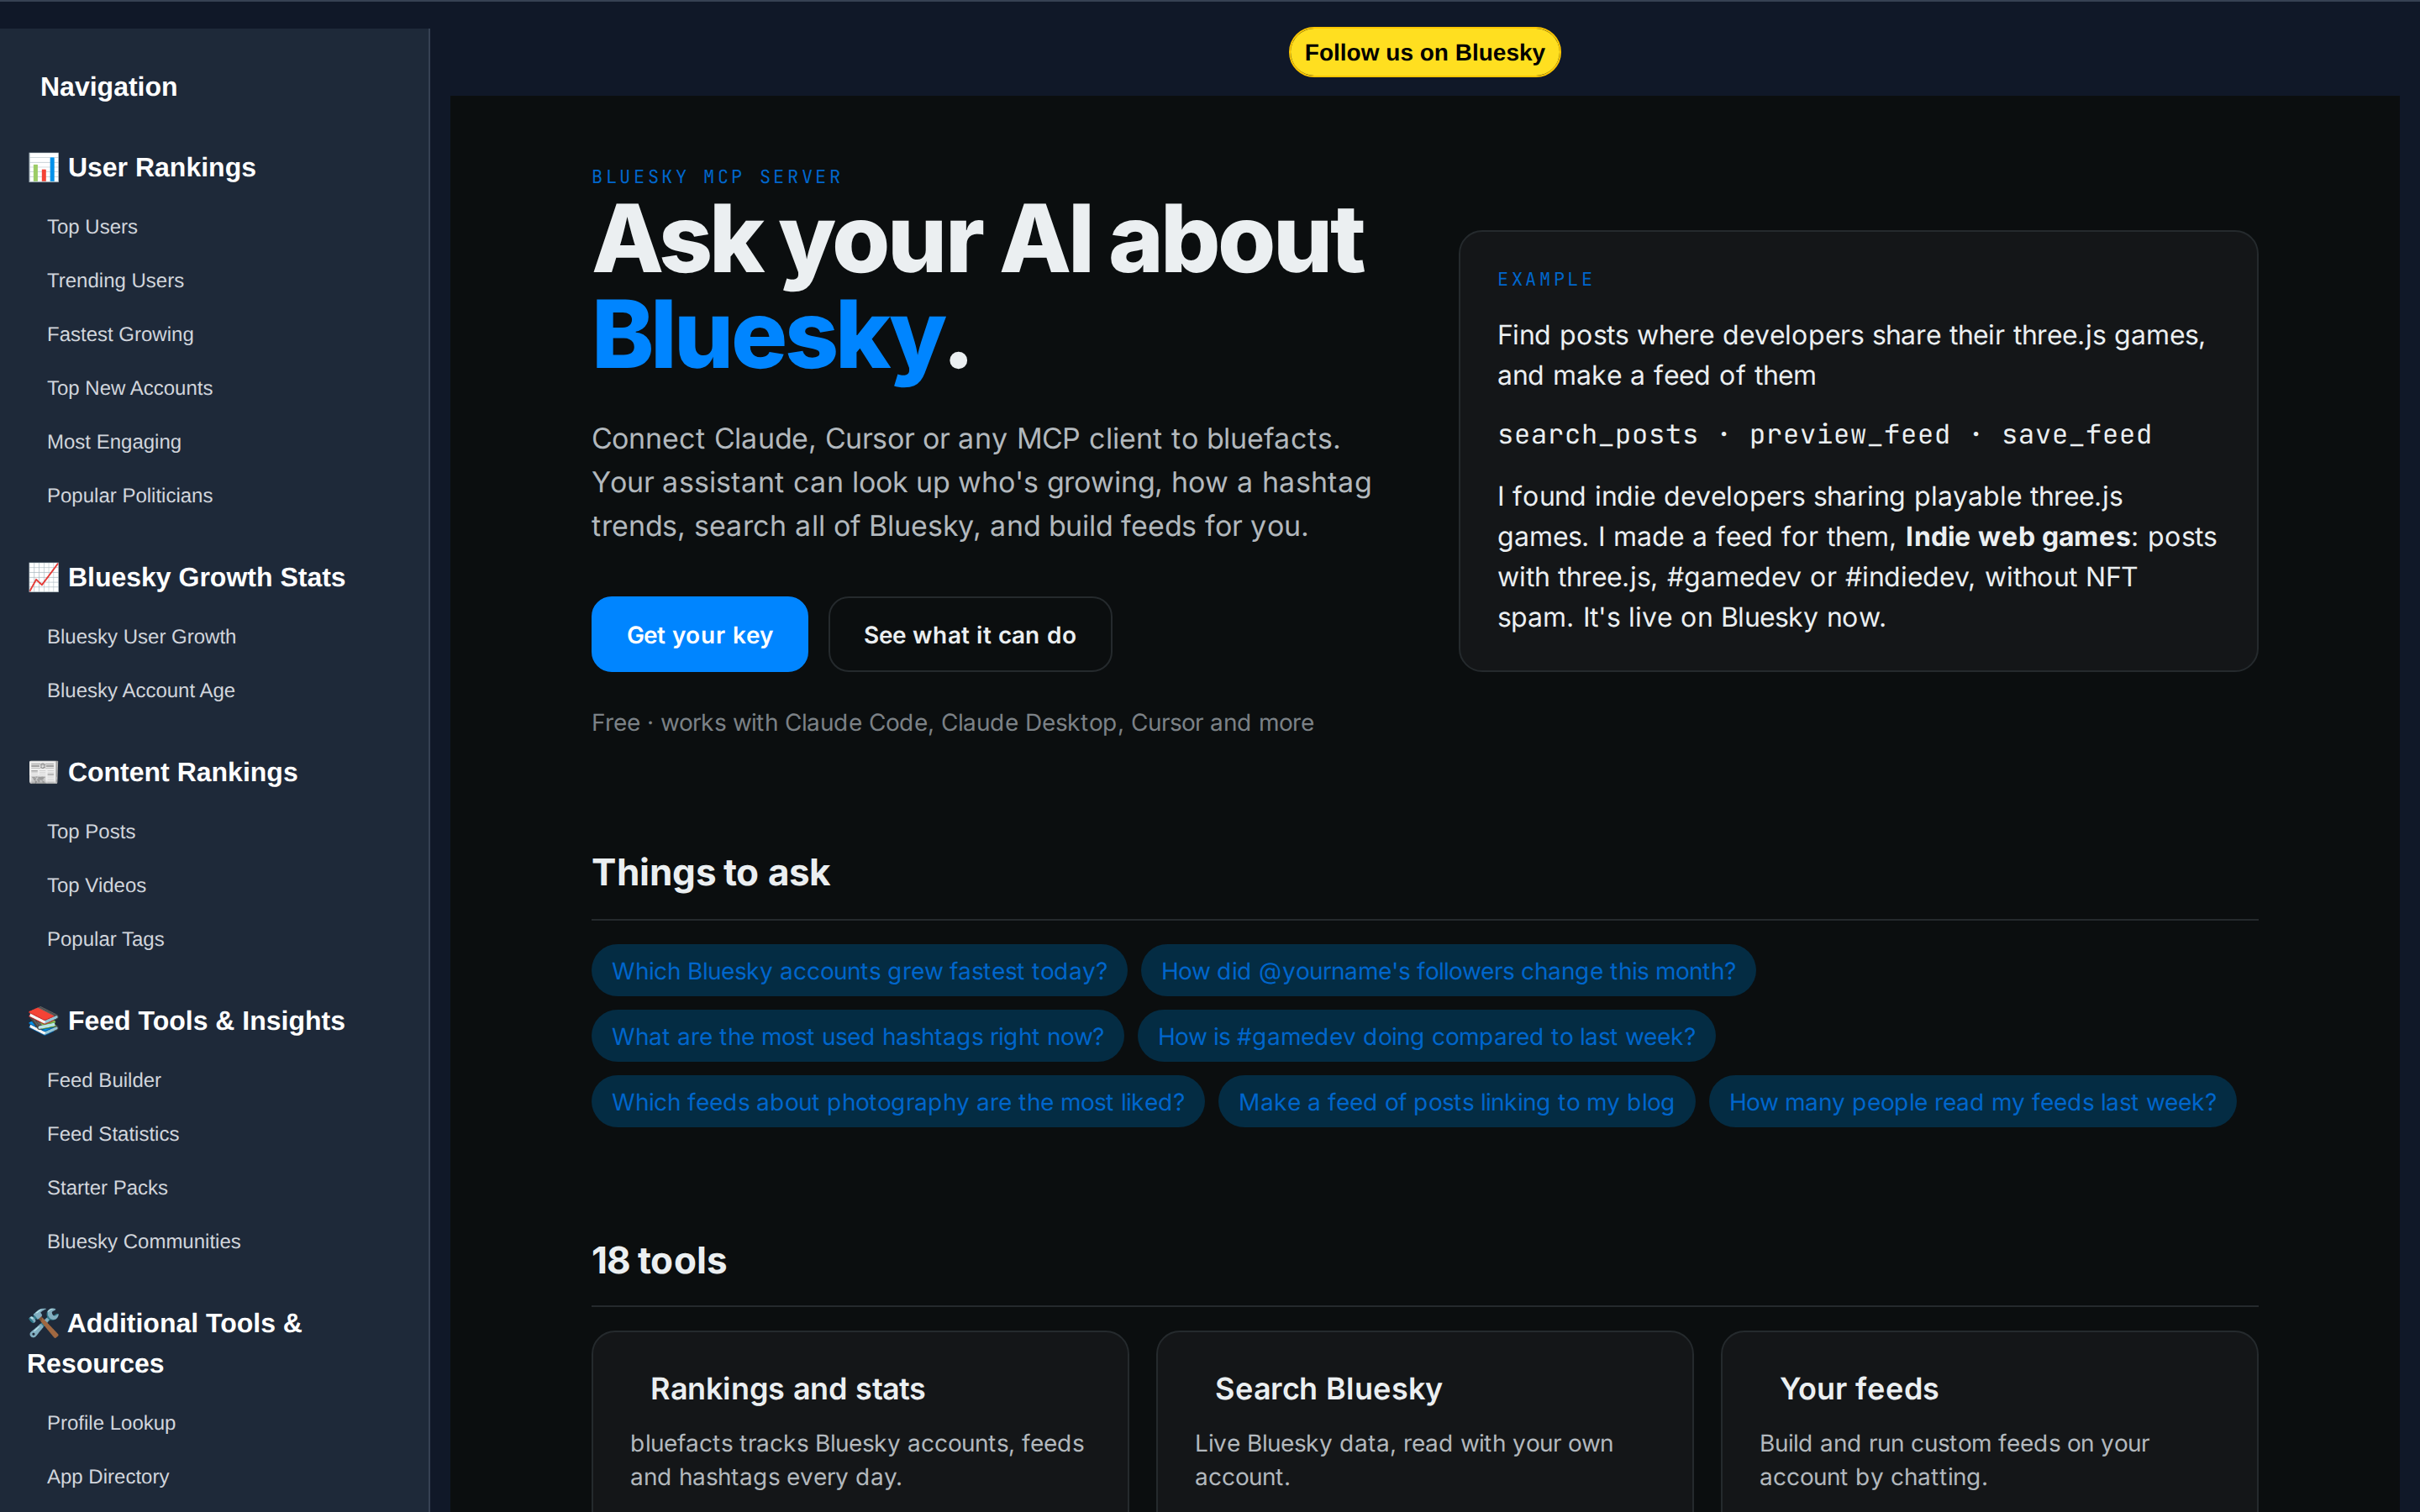
Task: Open Bluesky User Growth stats
Action: pyautogui.click(x=141, y=636)
